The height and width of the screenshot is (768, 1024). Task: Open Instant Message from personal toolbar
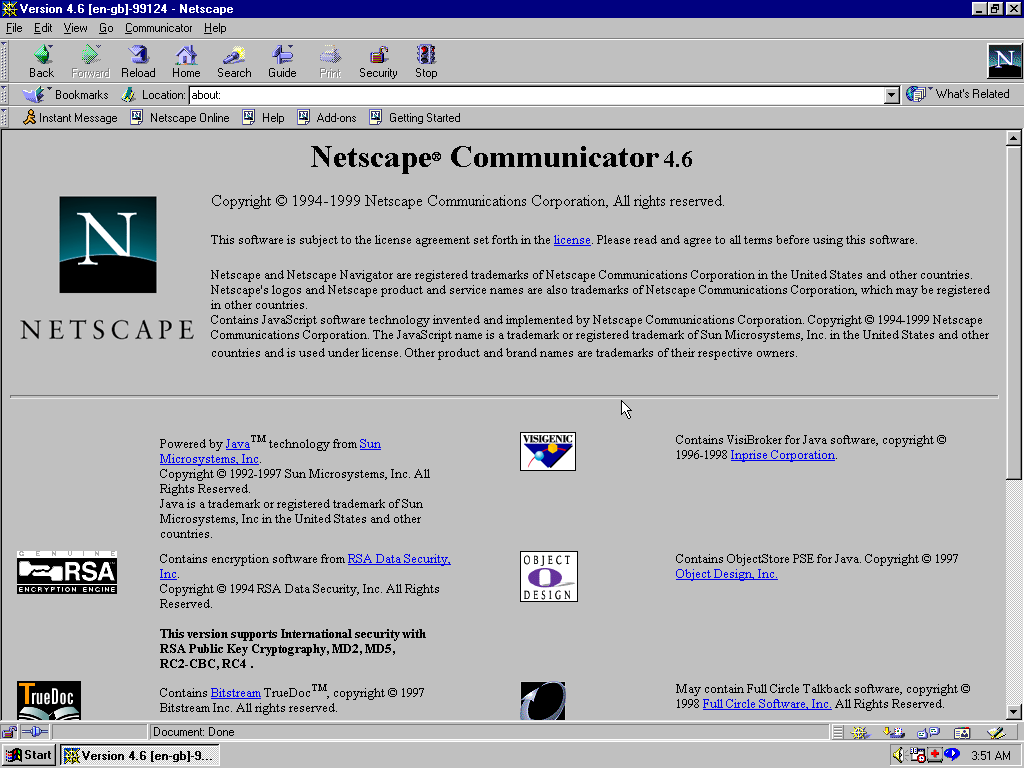click(70, 118)
